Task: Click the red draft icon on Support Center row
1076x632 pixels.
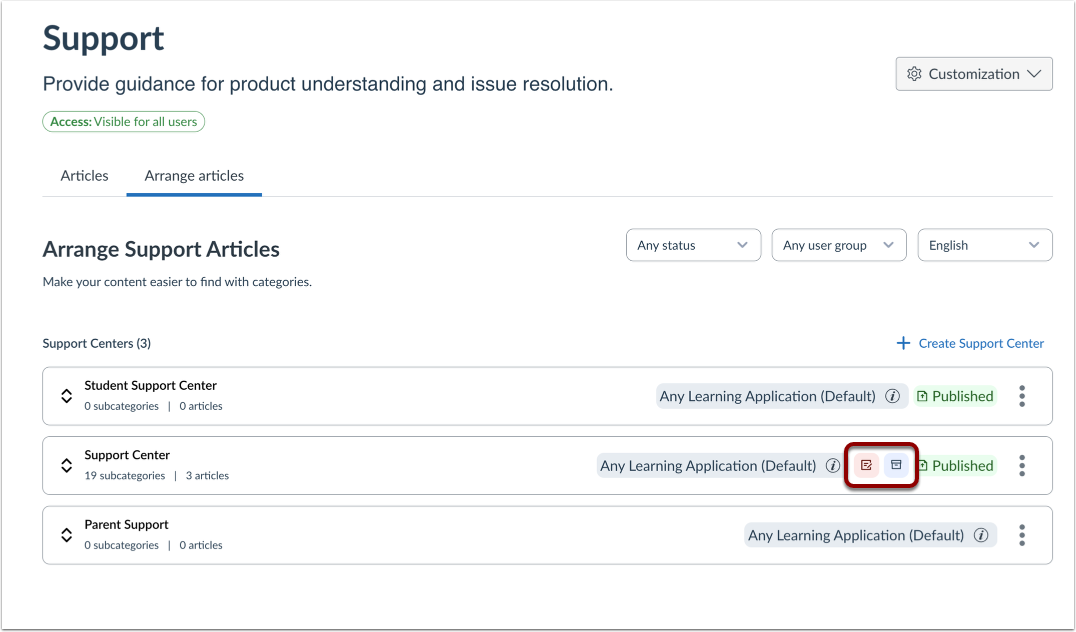Action: click(x=866, y=465)
